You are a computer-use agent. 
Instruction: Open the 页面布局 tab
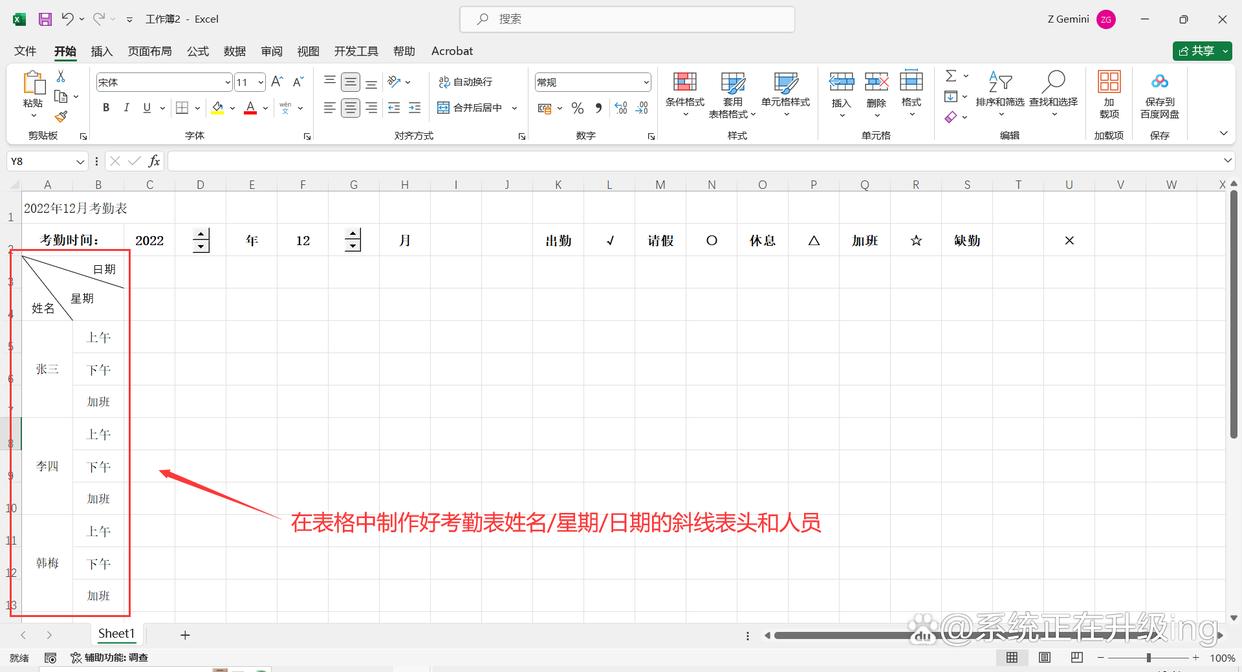150,51
